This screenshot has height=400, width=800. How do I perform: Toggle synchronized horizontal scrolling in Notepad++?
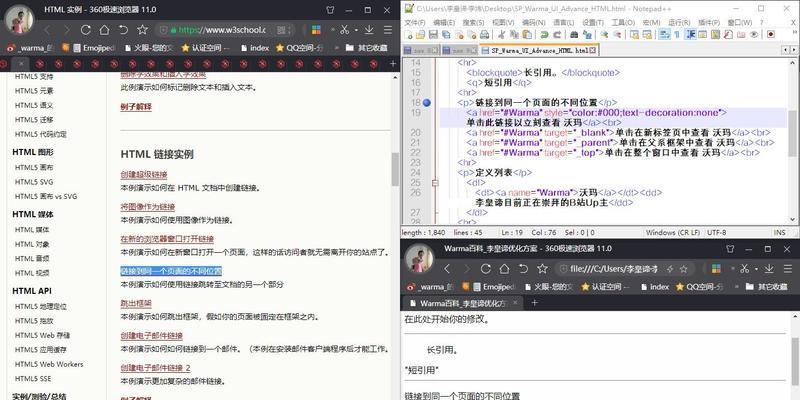[x=647, y=35]
